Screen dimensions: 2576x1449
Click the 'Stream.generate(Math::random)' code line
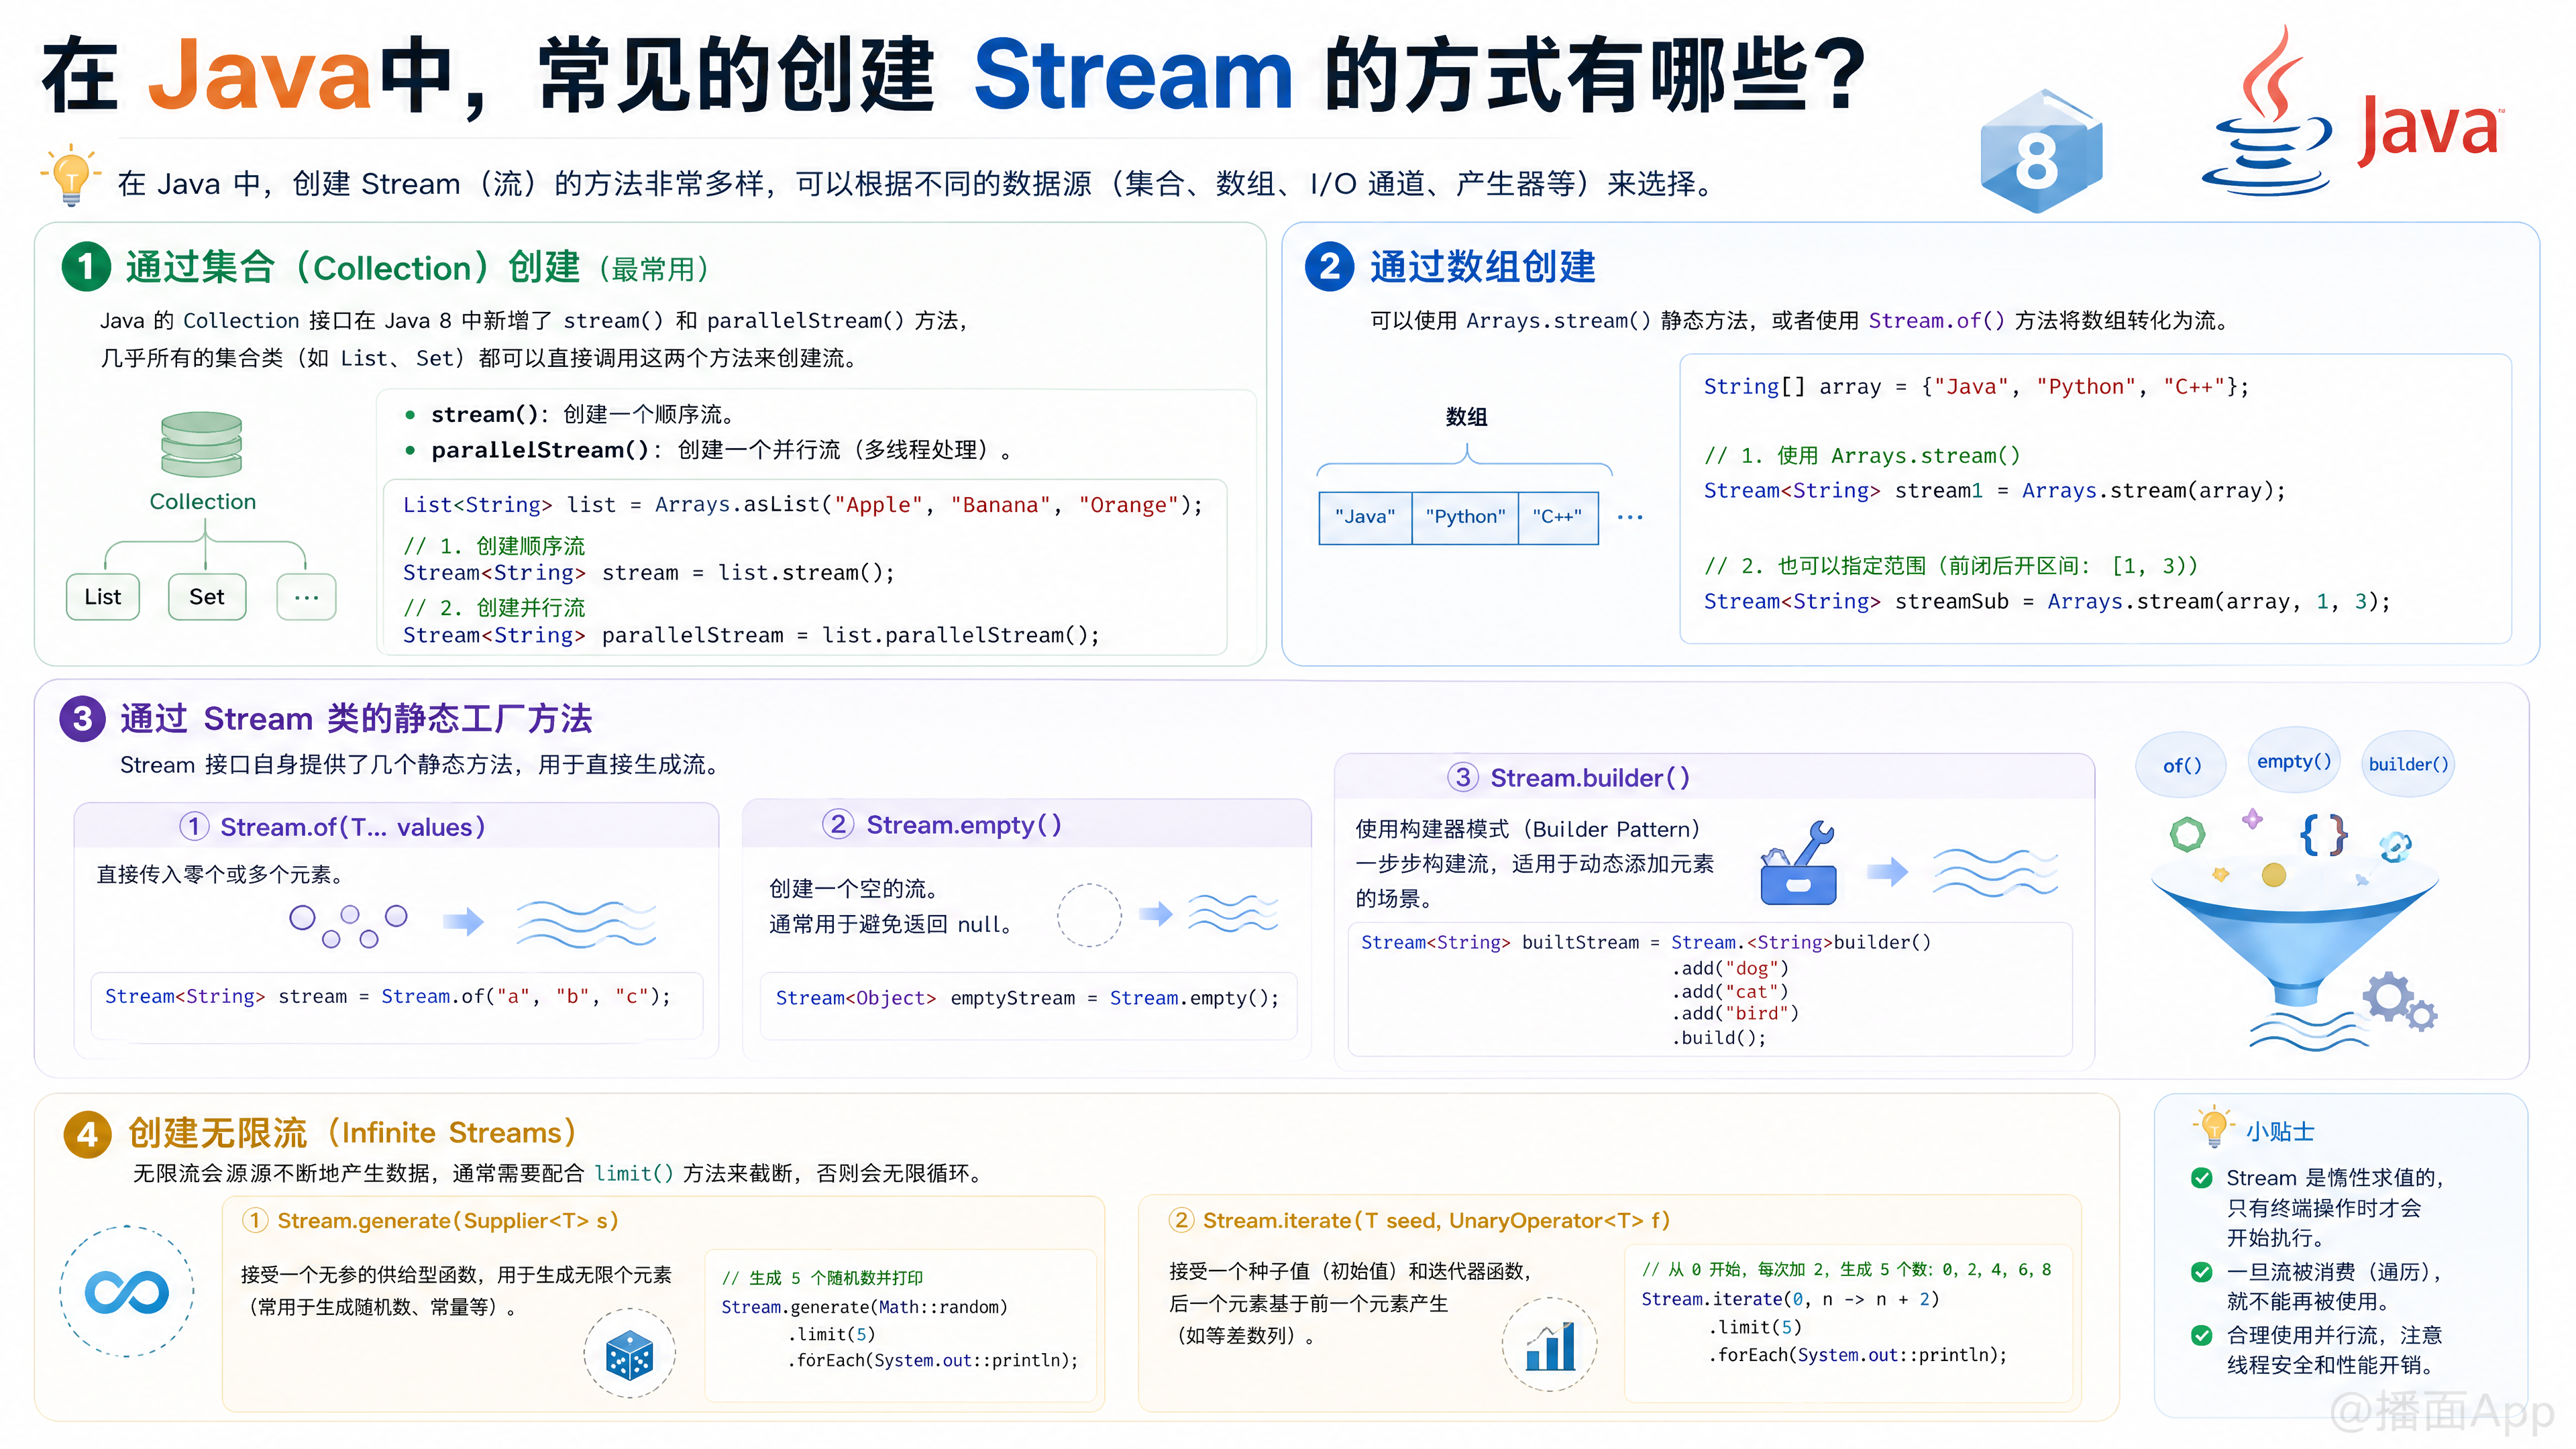click(864, 1307)
